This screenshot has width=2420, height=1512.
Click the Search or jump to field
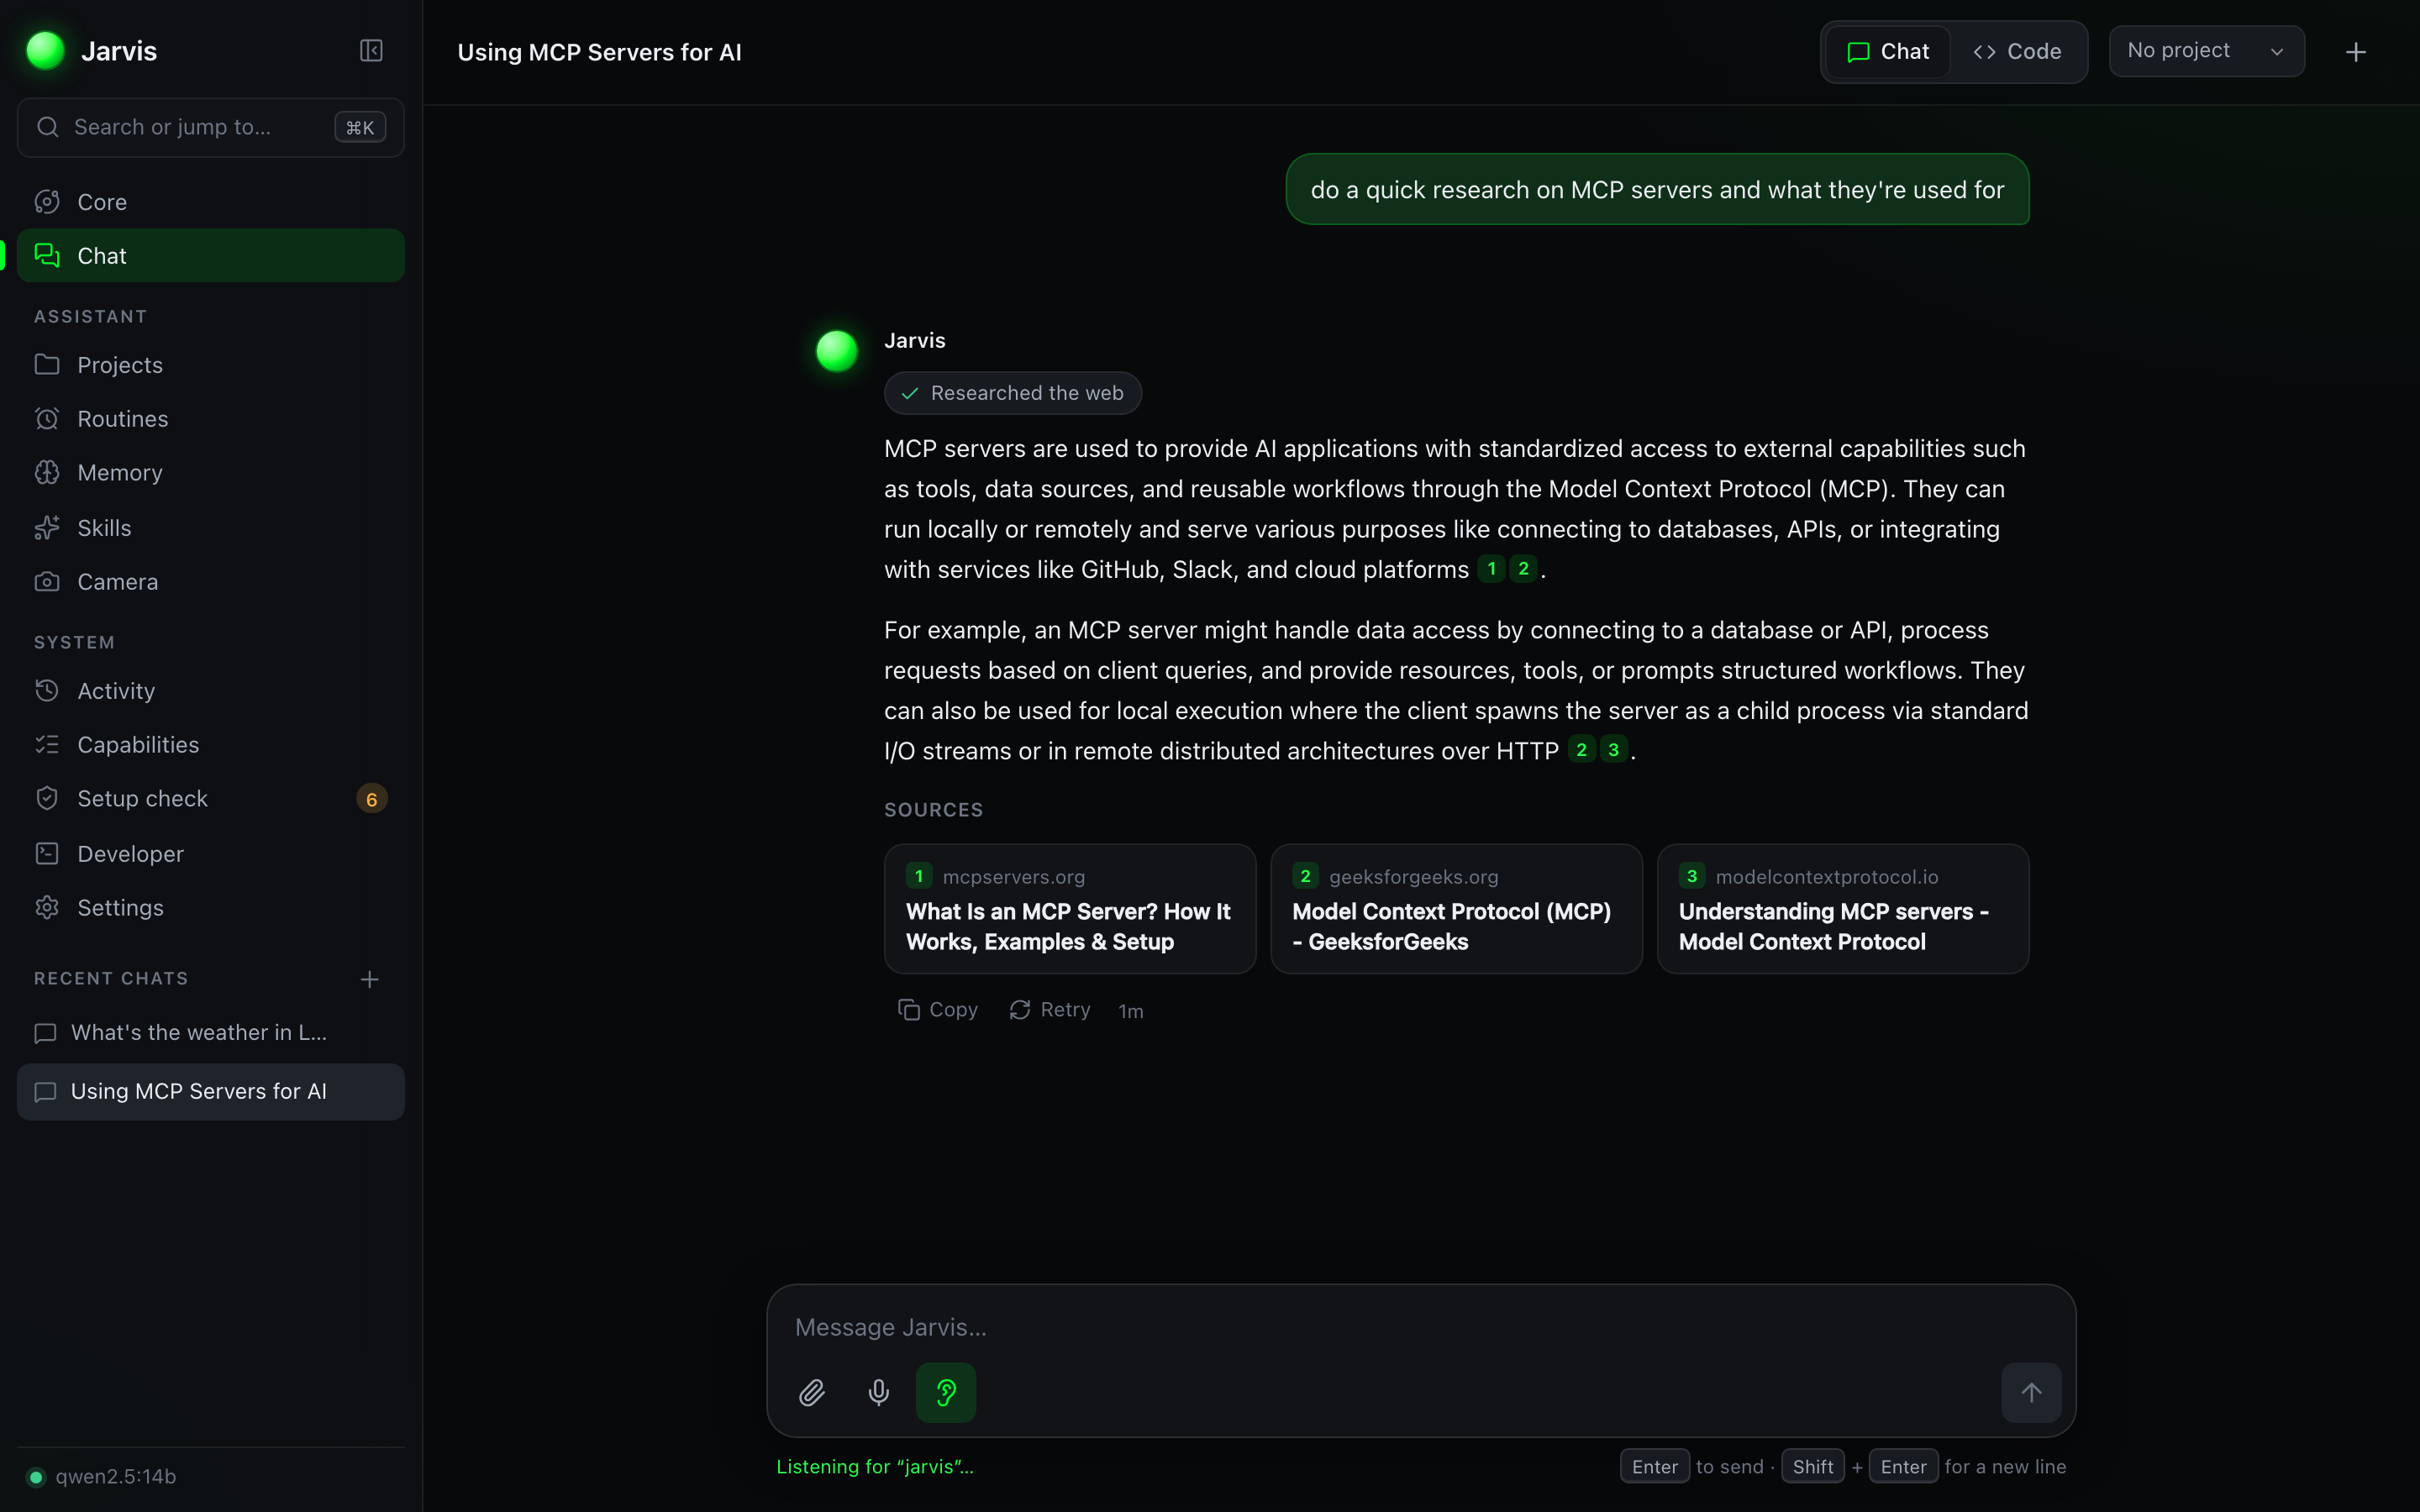click(211, 127)
